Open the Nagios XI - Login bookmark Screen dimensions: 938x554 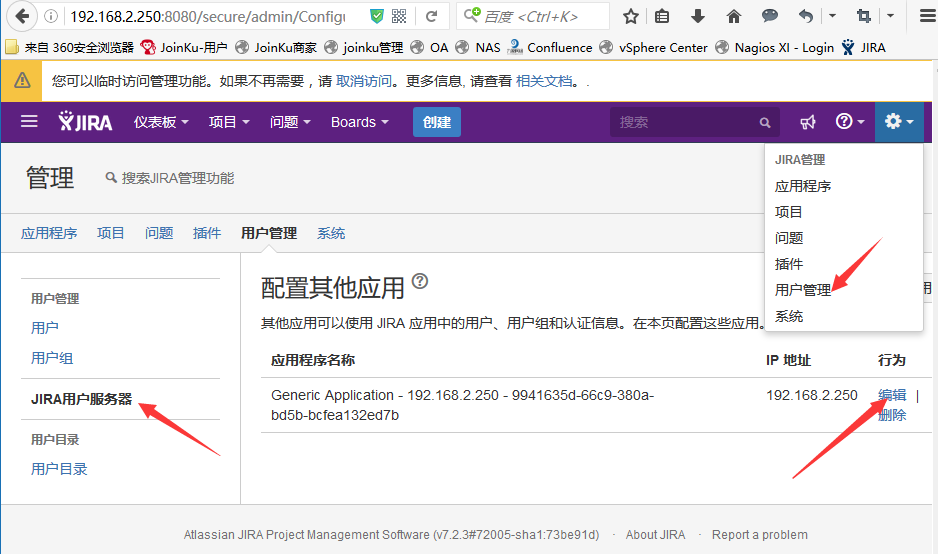(x=775, y=47)
